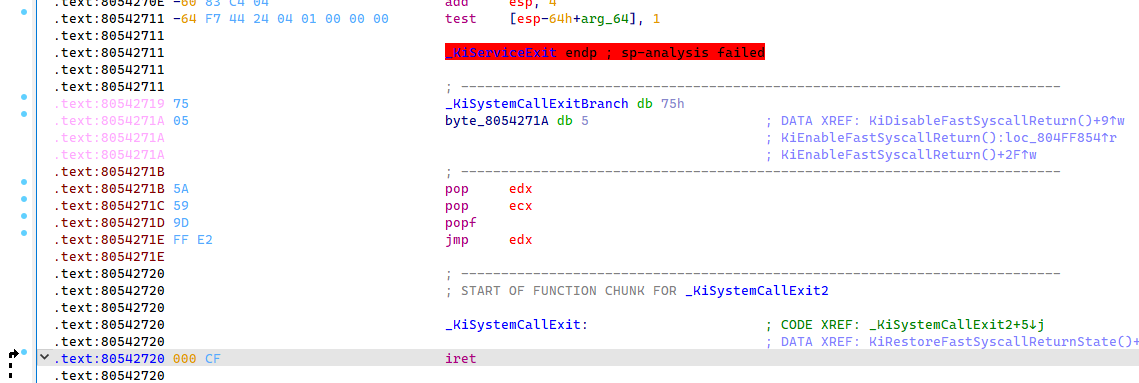Click opcode byte 9D
The width and height of the screenshot is (1139, 383).
click(181, 222)
